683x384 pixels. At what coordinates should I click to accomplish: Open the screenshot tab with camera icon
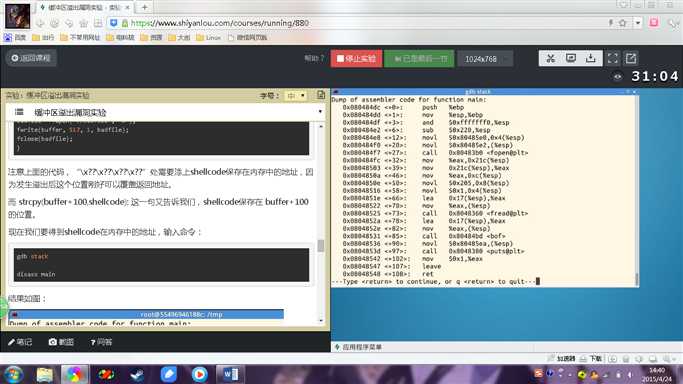[61, 342]
